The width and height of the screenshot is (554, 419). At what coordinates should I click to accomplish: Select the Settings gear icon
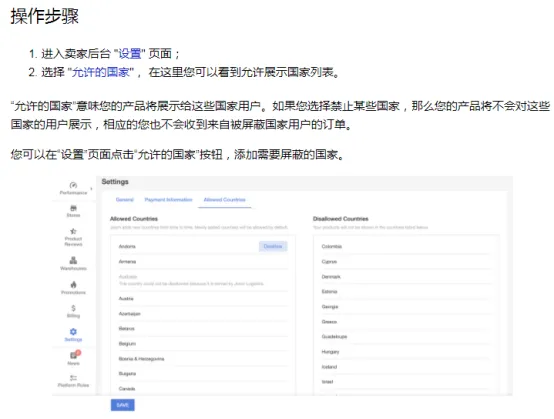pos(73,331)
